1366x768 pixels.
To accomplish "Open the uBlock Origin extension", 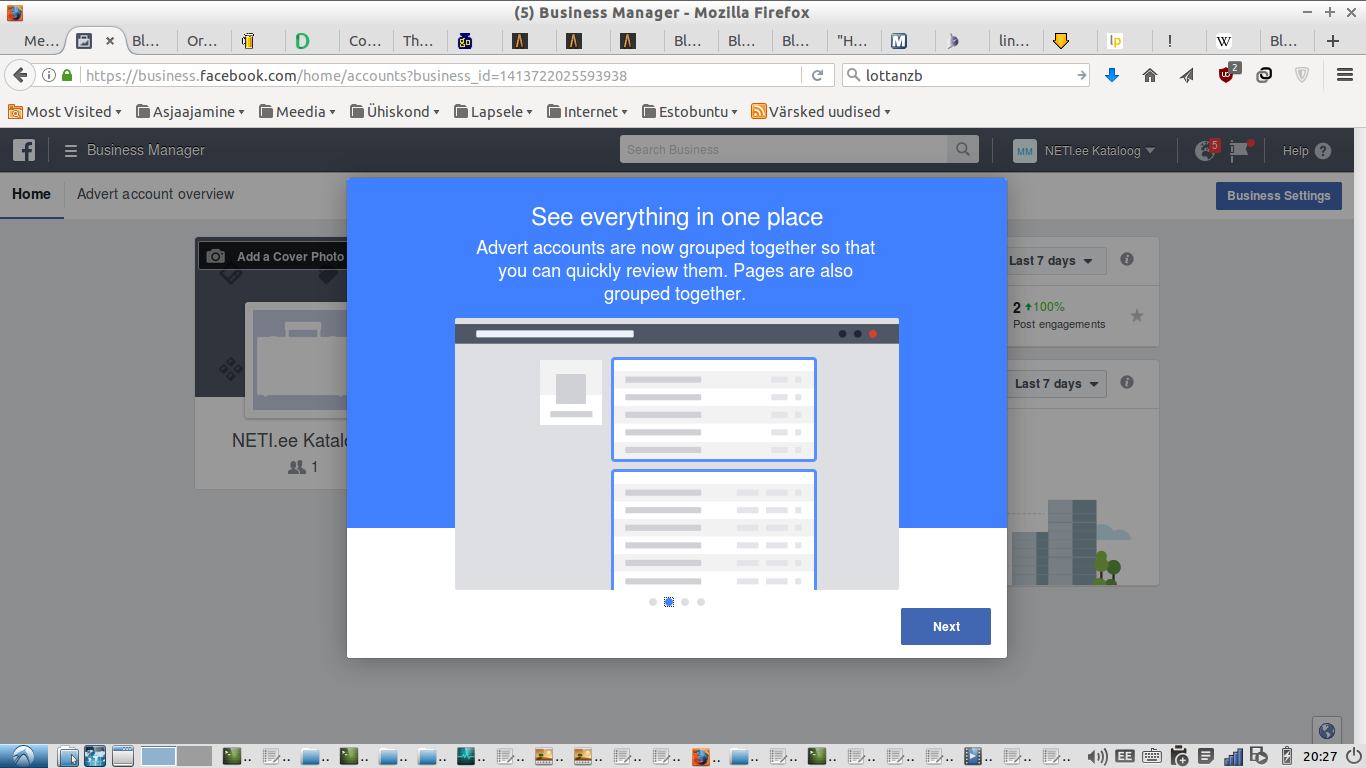I will click(1227, 73).
